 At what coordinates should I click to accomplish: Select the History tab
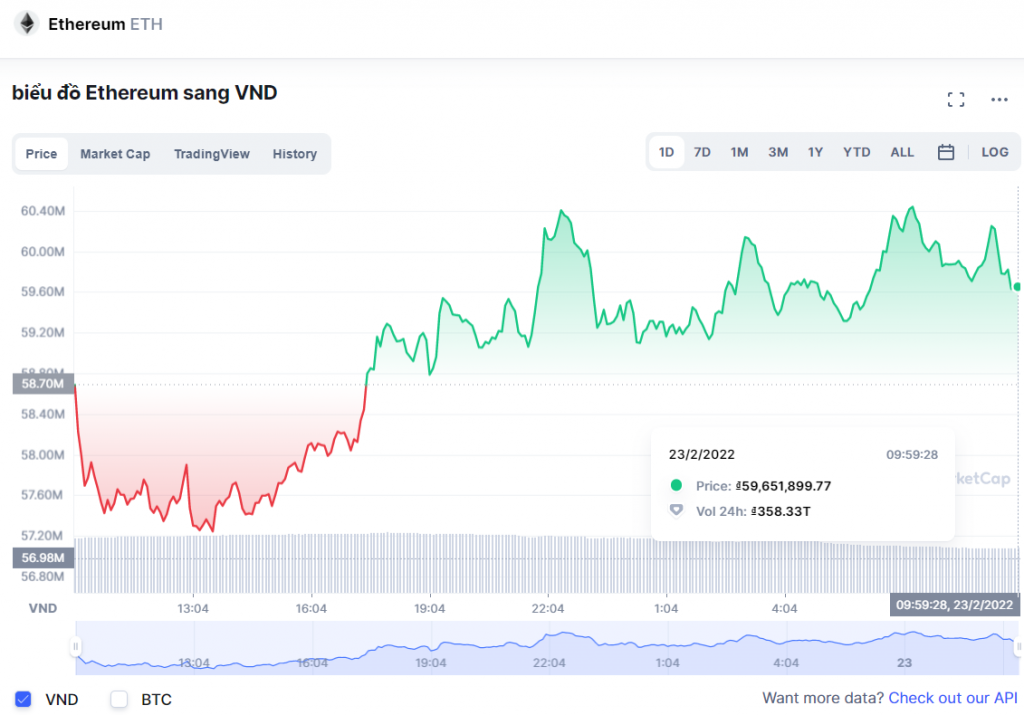click(x=294, y=154)
